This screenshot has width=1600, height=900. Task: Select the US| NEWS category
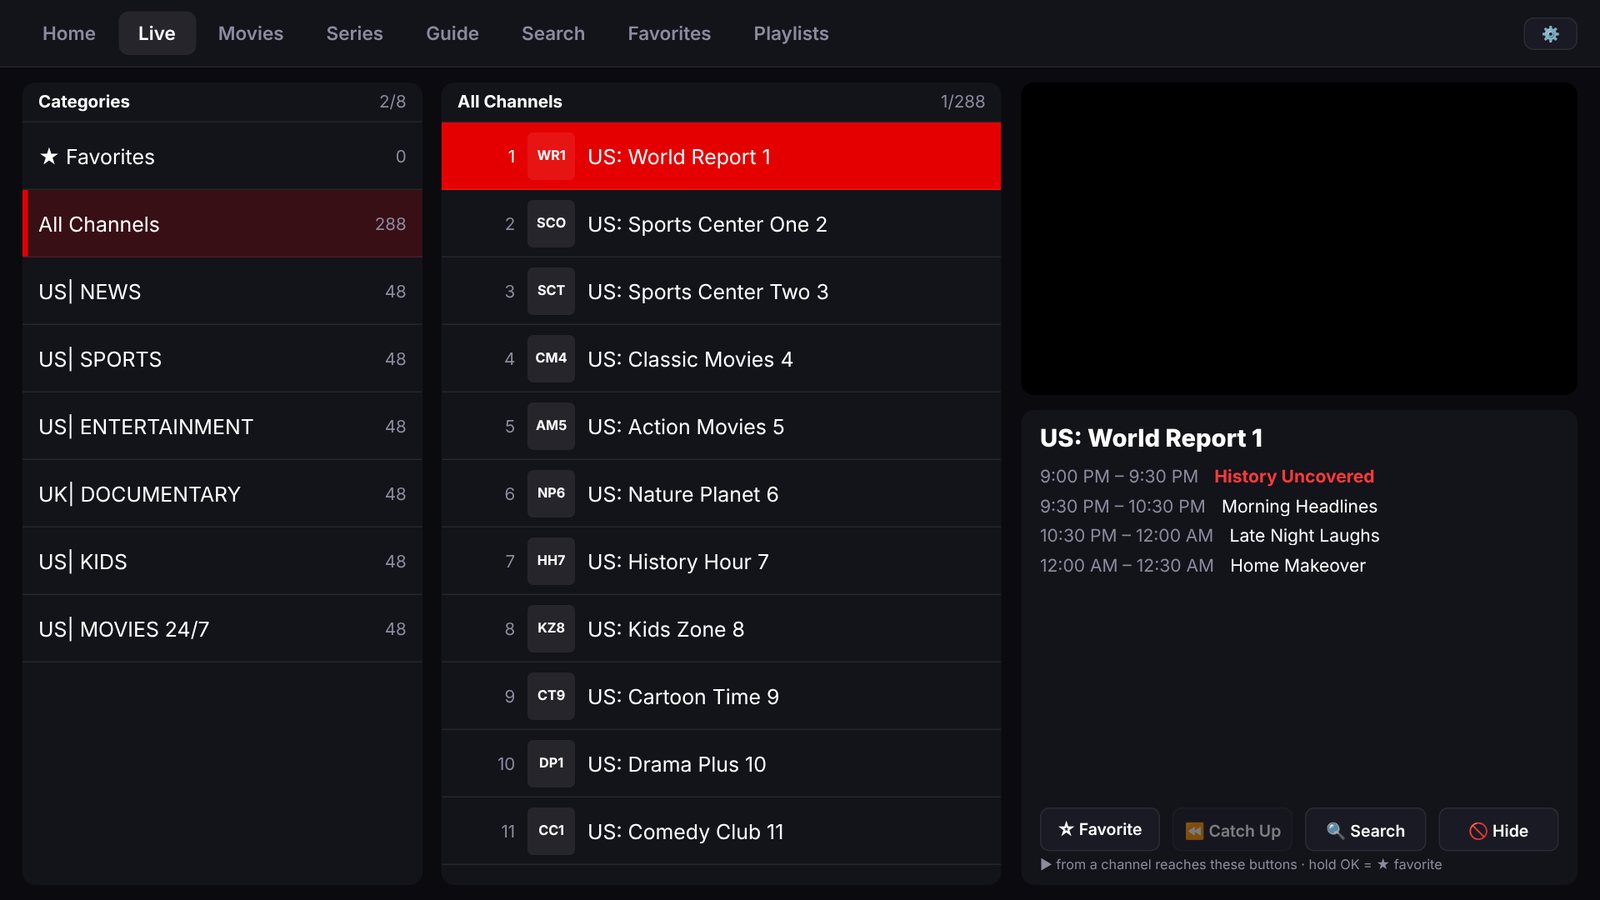(222, 291)
